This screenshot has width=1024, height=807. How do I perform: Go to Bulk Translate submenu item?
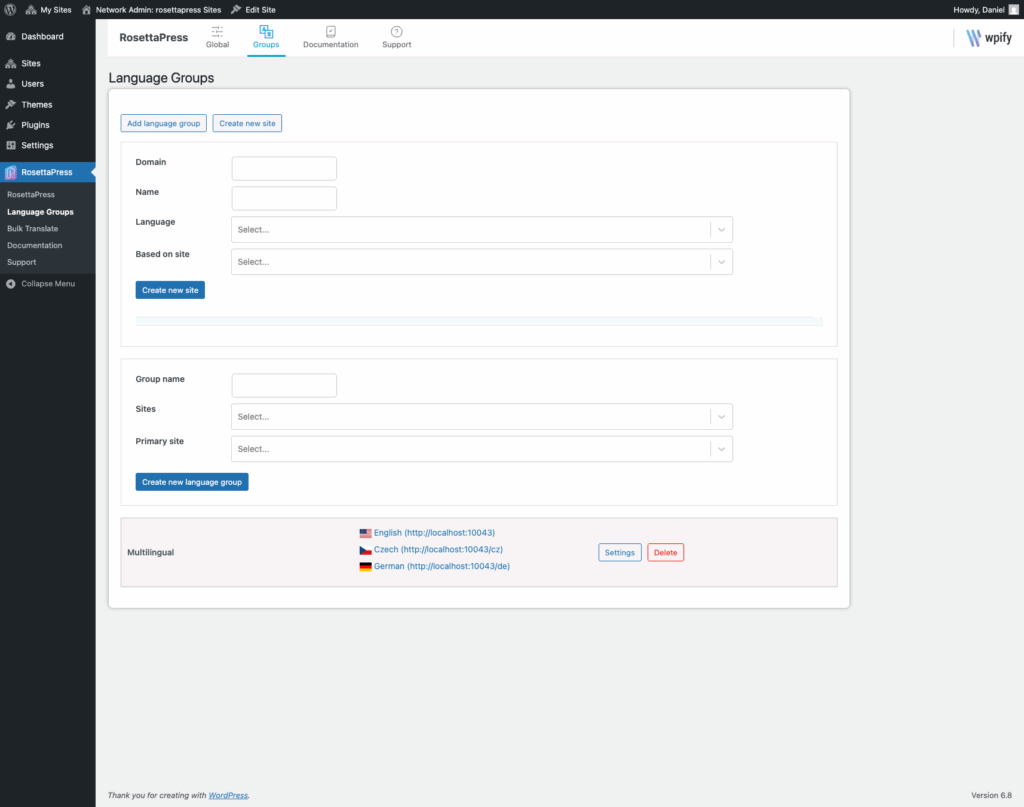33,229
